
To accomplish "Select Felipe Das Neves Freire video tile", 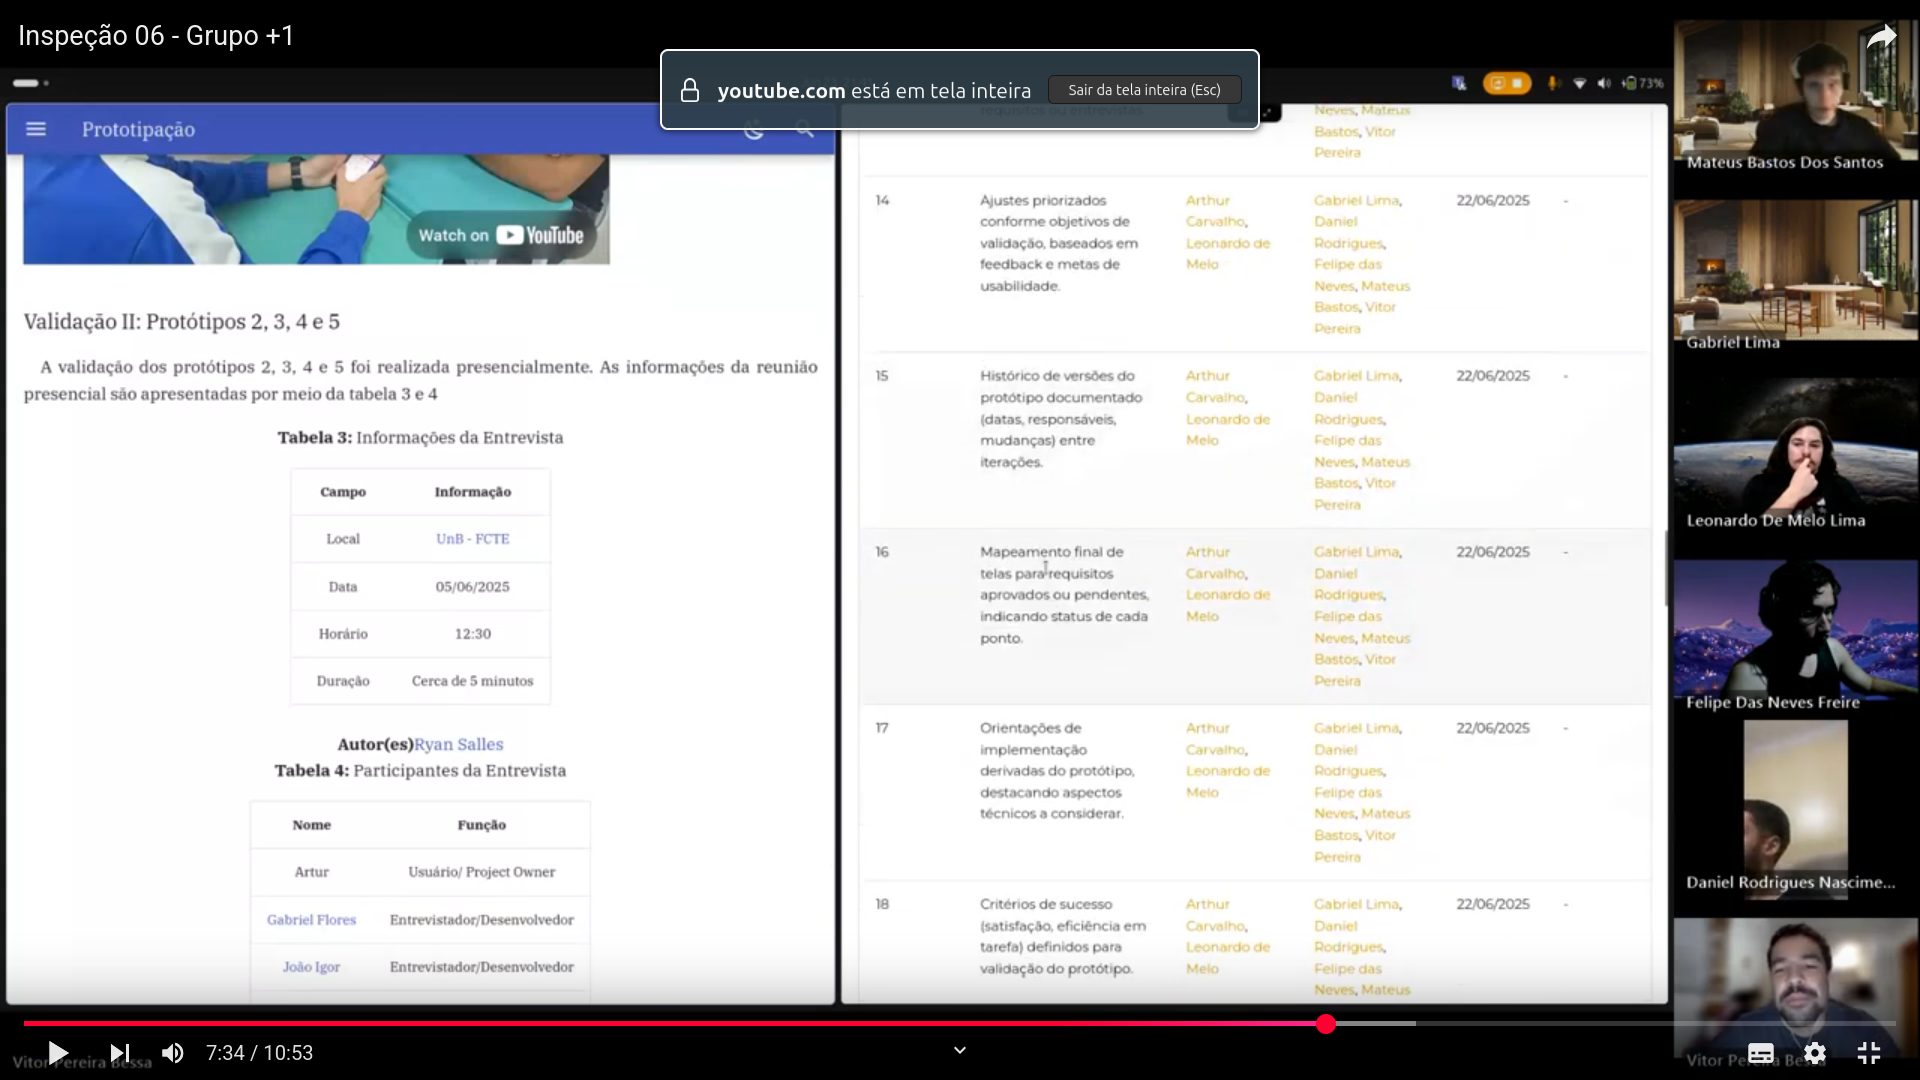I will click(x=1796, y=637).
